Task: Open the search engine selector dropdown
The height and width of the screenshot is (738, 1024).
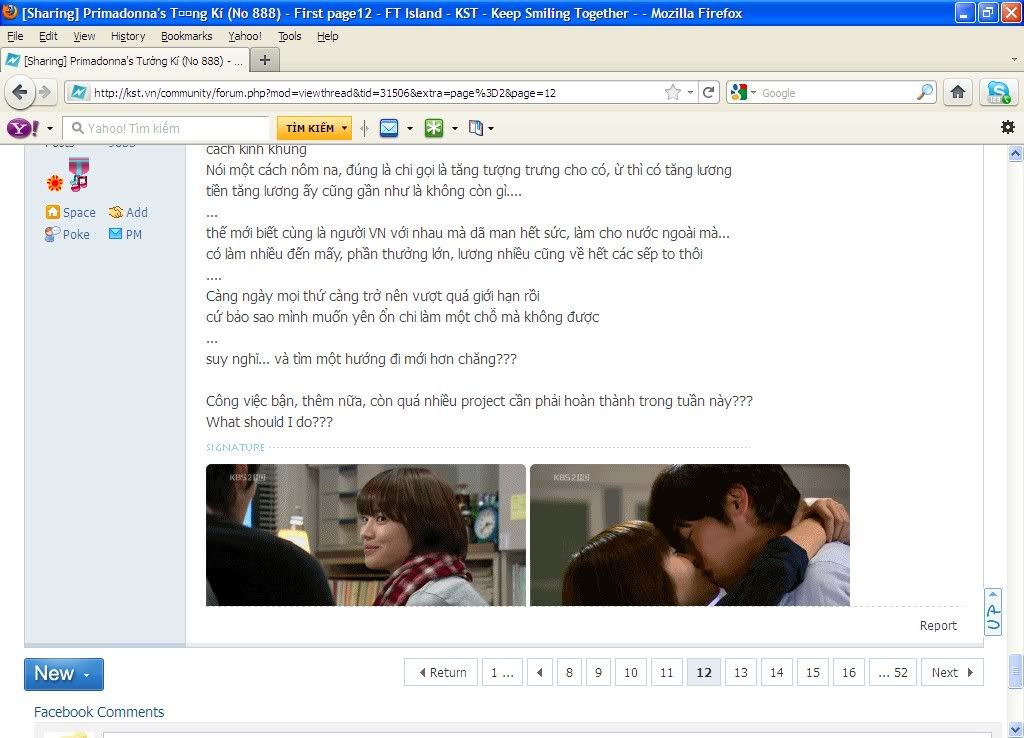Action: (x=754, y=93)
